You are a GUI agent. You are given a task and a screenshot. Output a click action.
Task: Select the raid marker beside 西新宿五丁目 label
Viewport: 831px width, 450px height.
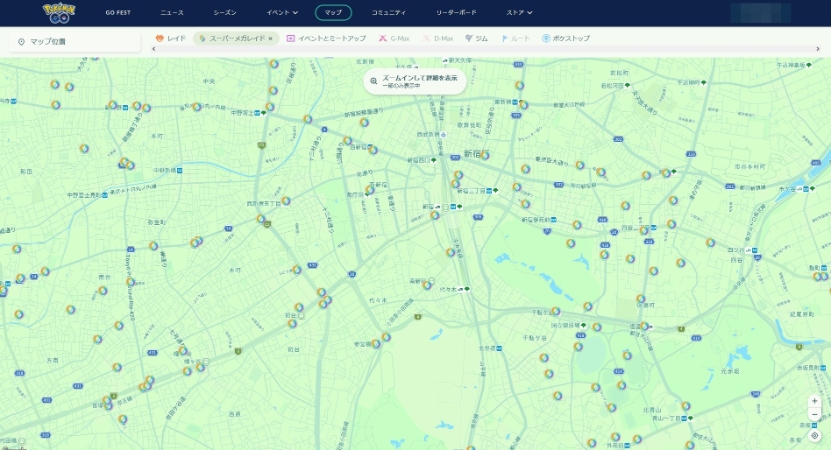point(286,201)
